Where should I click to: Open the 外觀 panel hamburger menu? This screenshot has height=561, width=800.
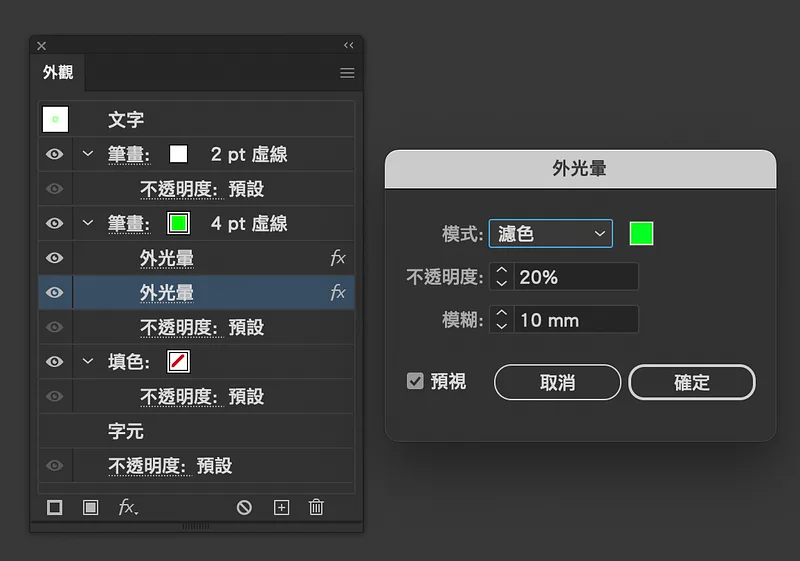pyautogui.click(x=347, y=73)
